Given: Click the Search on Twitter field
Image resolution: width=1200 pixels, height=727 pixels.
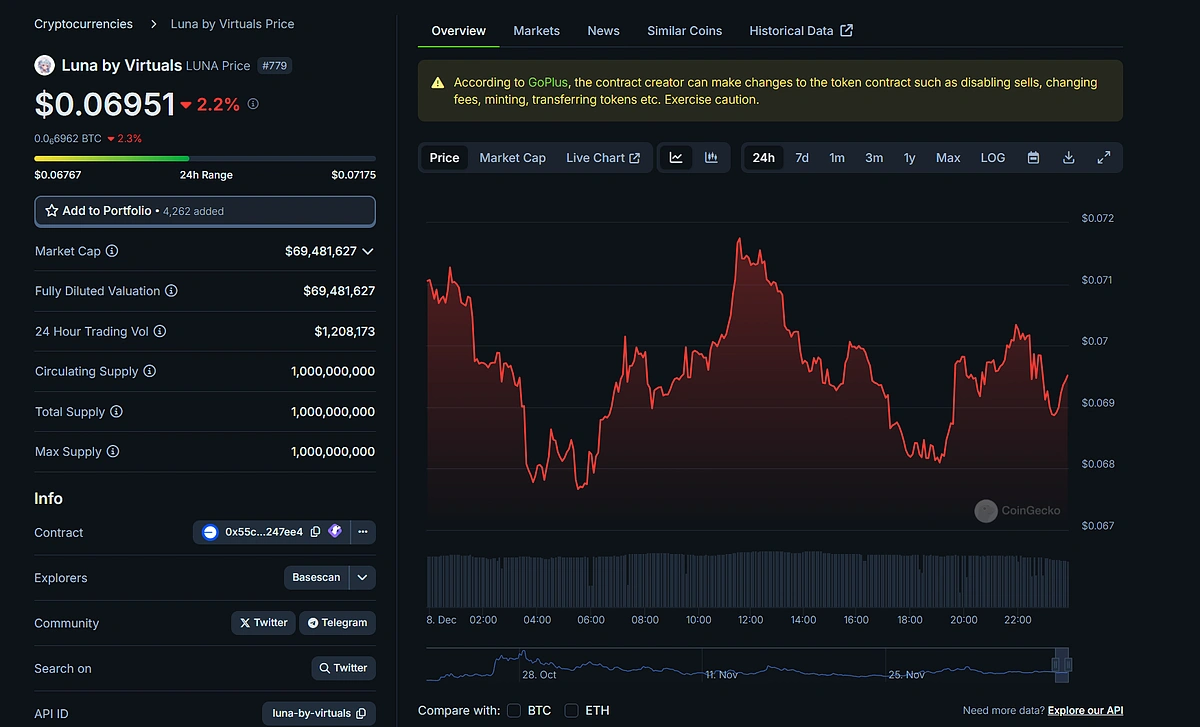Looking at the screenshot, I should point(343,668).
